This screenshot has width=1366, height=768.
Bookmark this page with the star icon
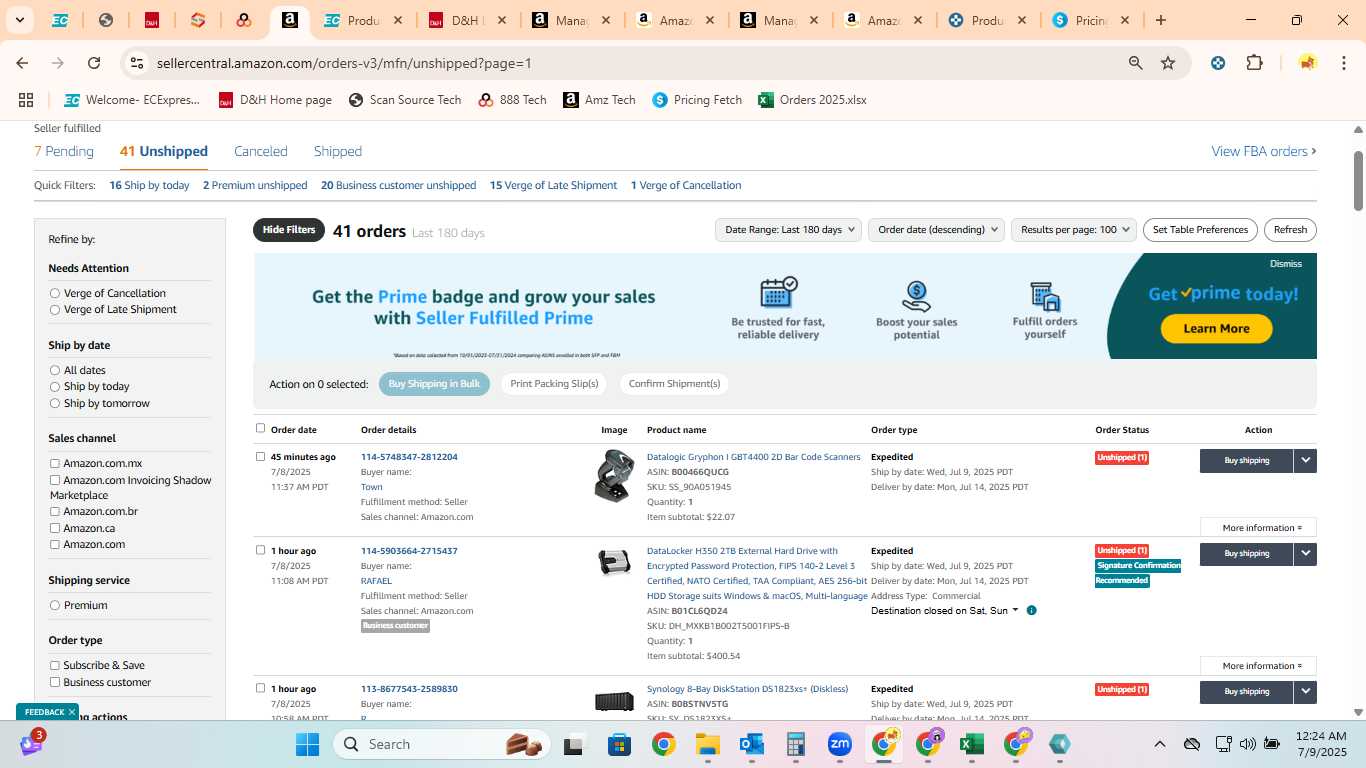point(1168,63)
